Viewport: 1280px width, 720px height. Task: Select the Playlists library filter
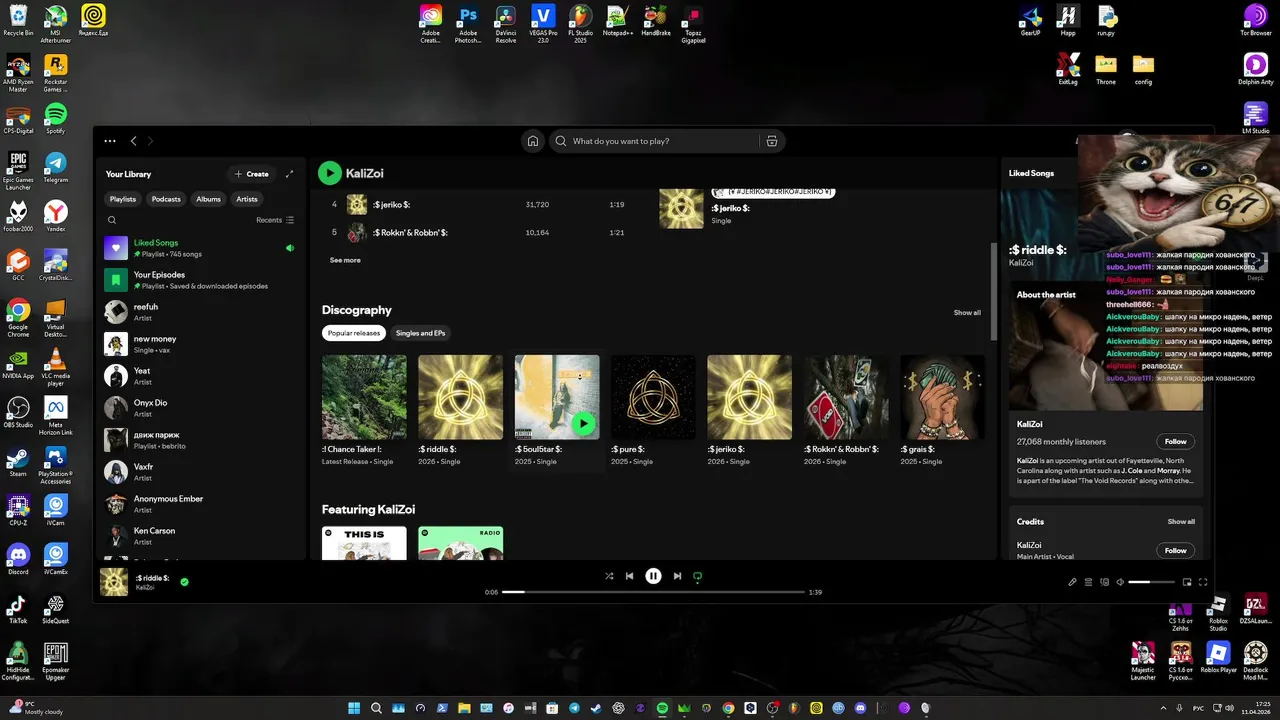click(123, 199)
